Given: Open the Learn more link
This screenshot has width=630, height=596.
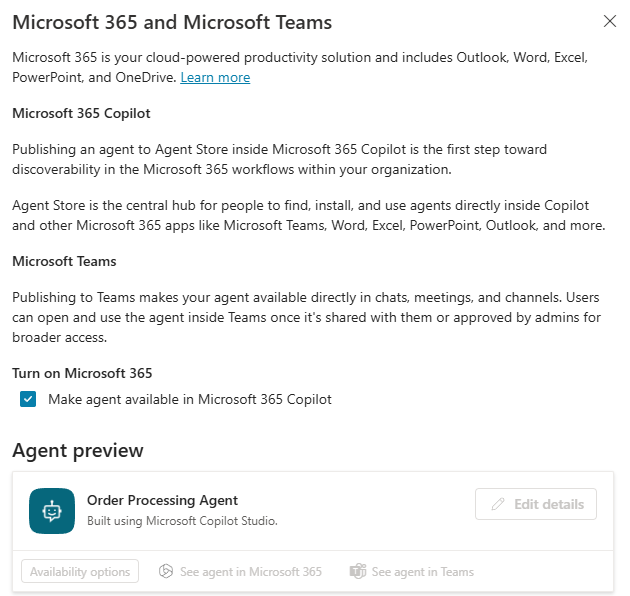Looking at the screenshot, I should (215, 77).
